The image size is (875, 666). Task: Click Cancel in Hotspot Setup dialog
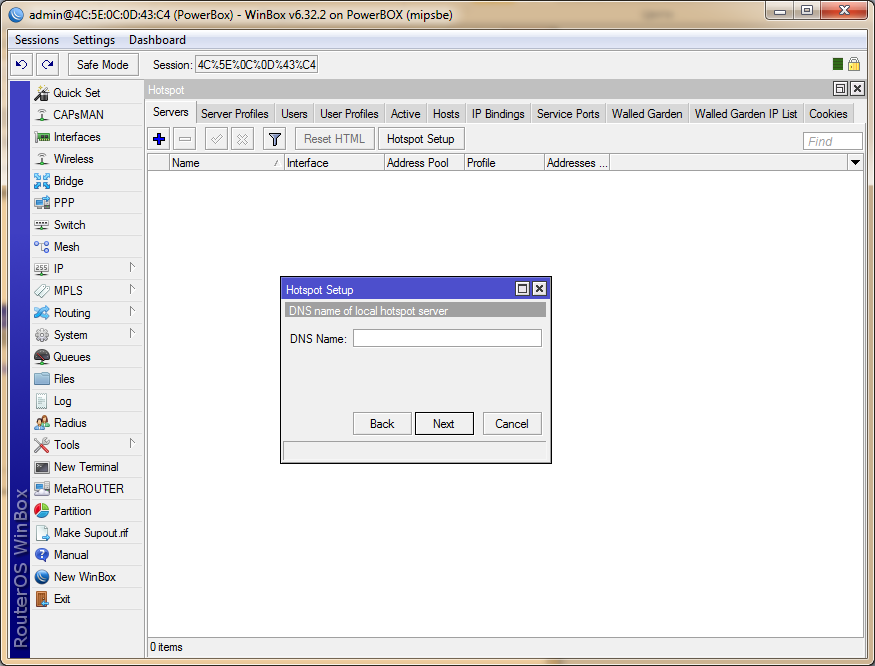coord(511,424)
